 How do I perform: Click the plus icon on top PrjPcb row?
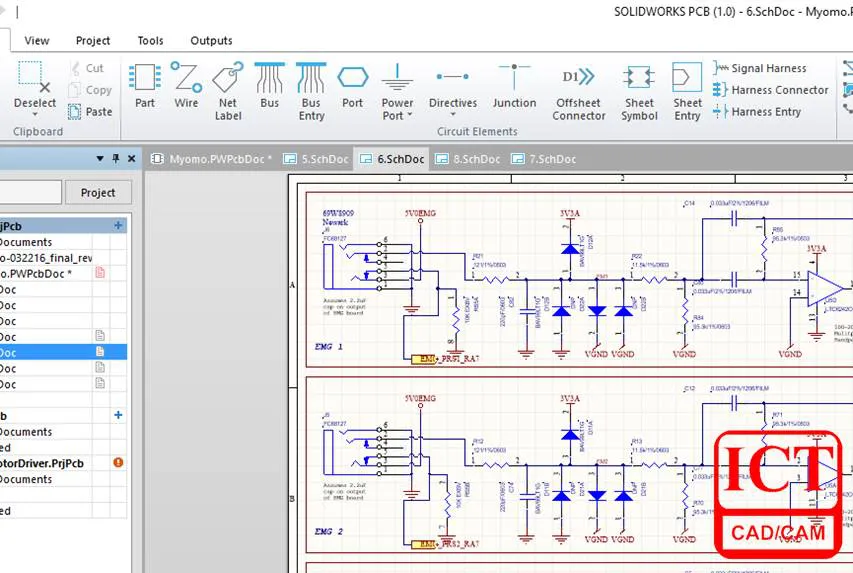[x=118, y=225]
